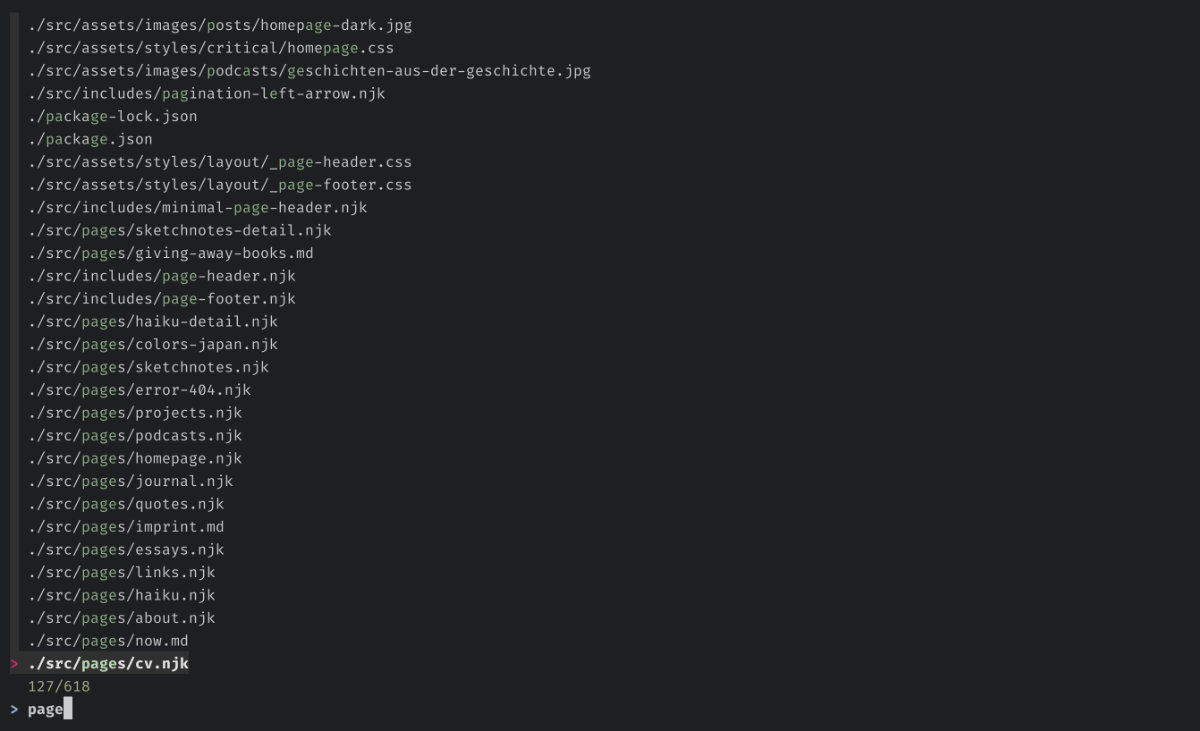The image size is (1200, 731).
Task: Choose the giving-away-books.md page
Action: (171, 253)
